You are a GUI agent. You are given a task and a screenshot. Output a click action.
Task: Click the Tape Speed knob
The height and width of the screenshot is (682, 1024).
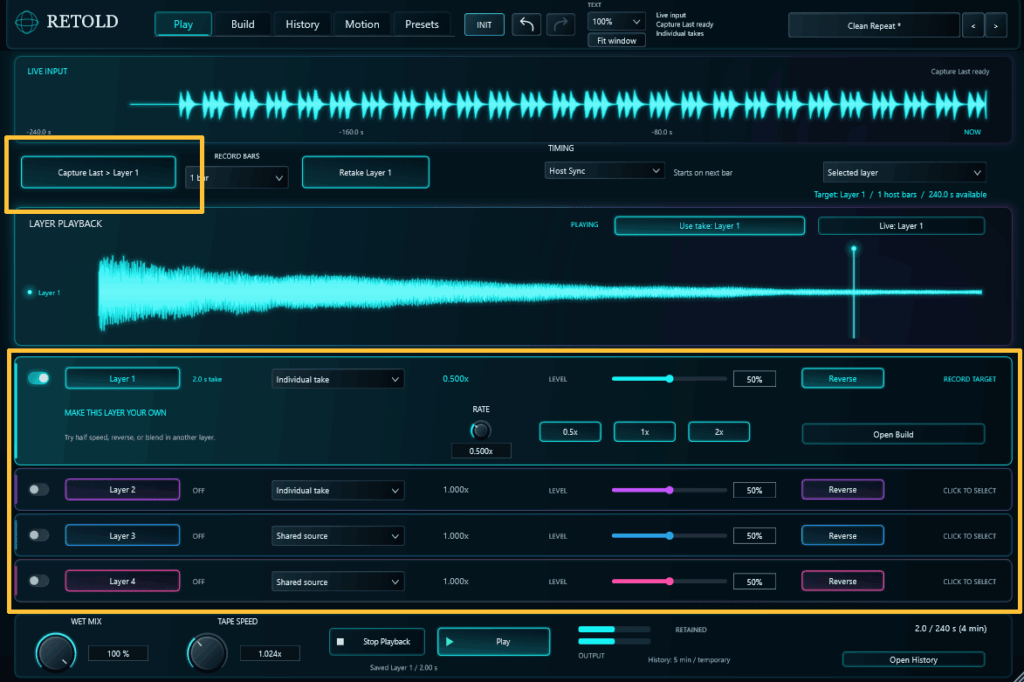coord(207,653)
